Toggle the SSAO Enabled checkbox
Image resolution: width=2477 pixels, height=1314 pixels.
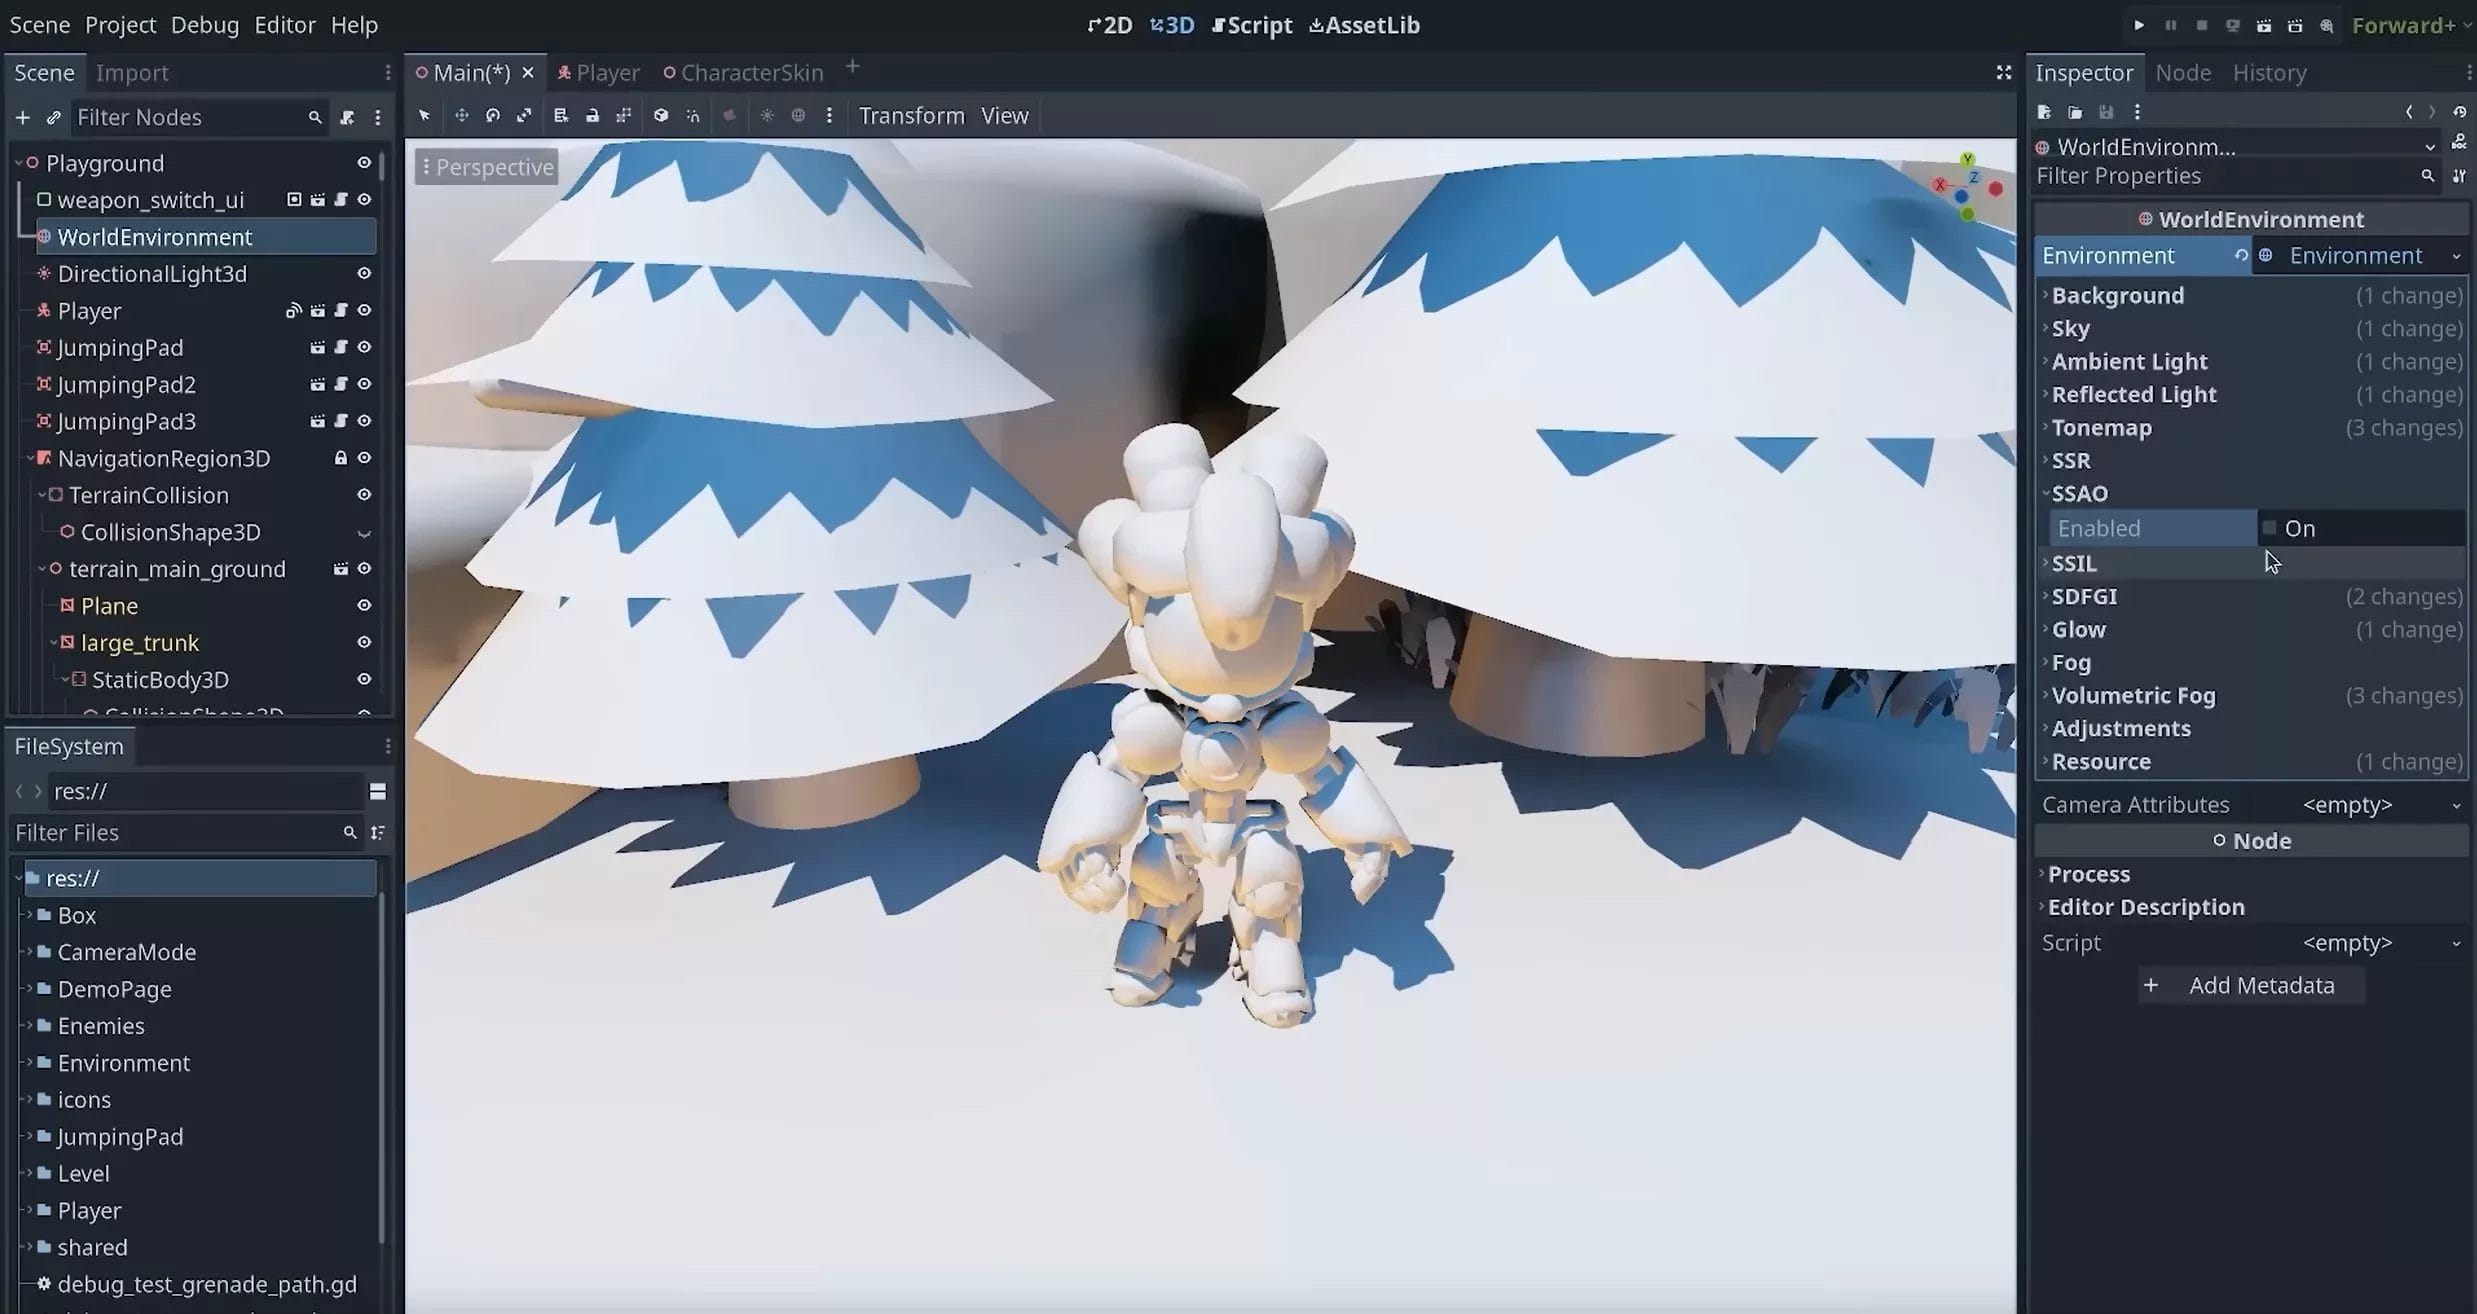pos(2270,528)
